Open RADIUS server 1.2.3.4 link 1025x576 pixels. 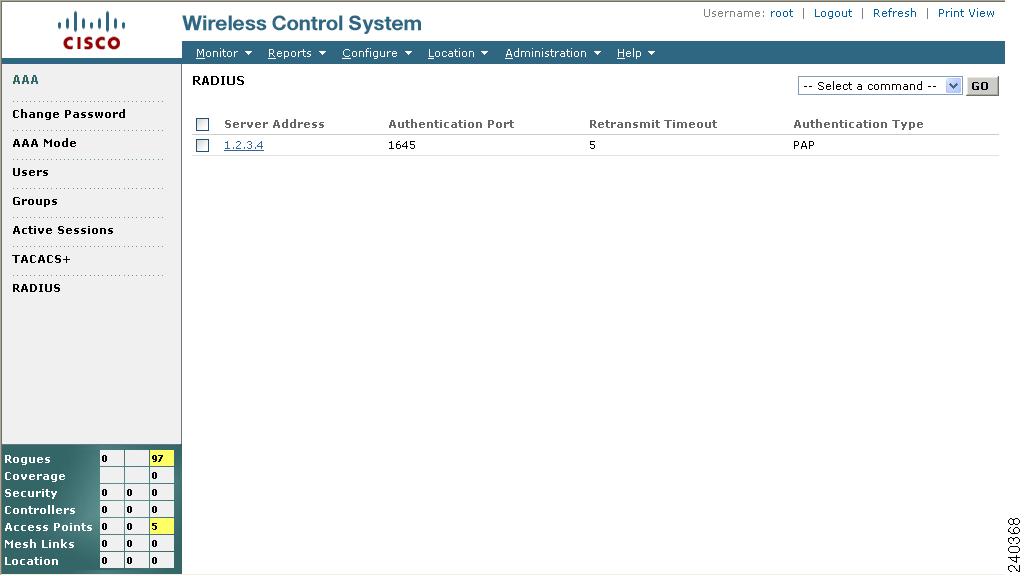tap(244, 145)
